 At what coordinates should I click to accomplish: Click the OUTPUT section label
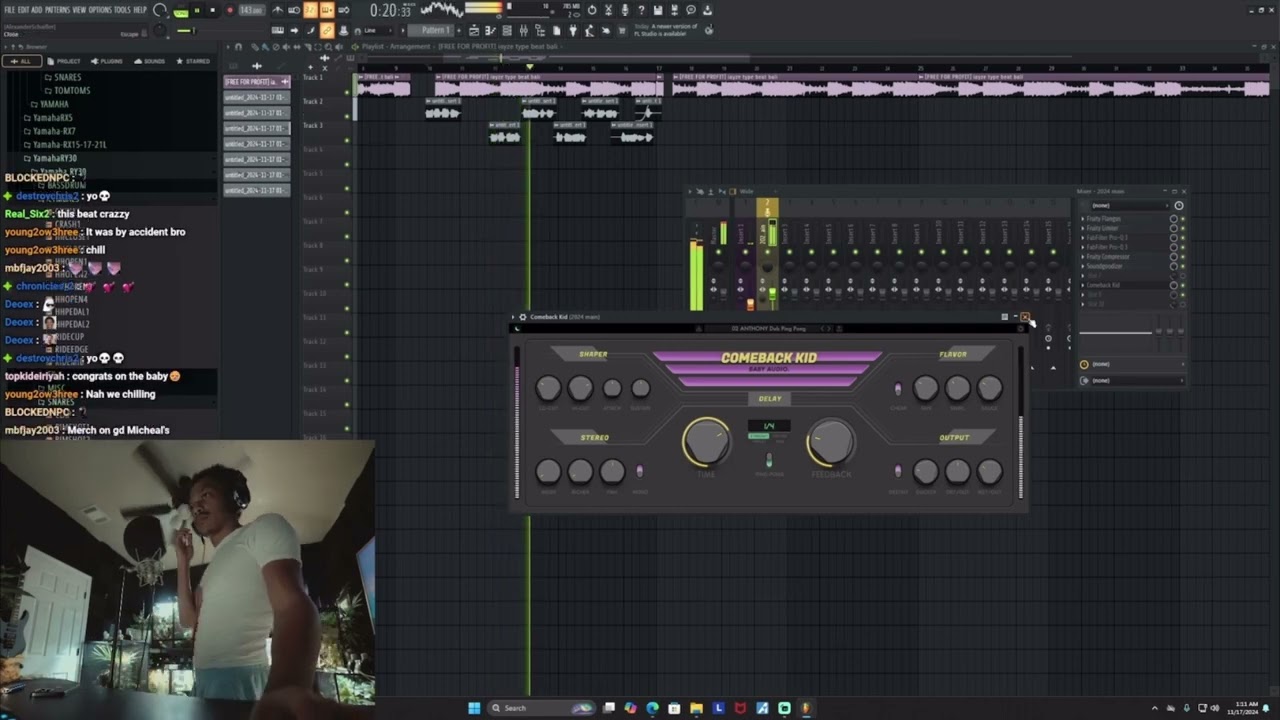point(954,438)
